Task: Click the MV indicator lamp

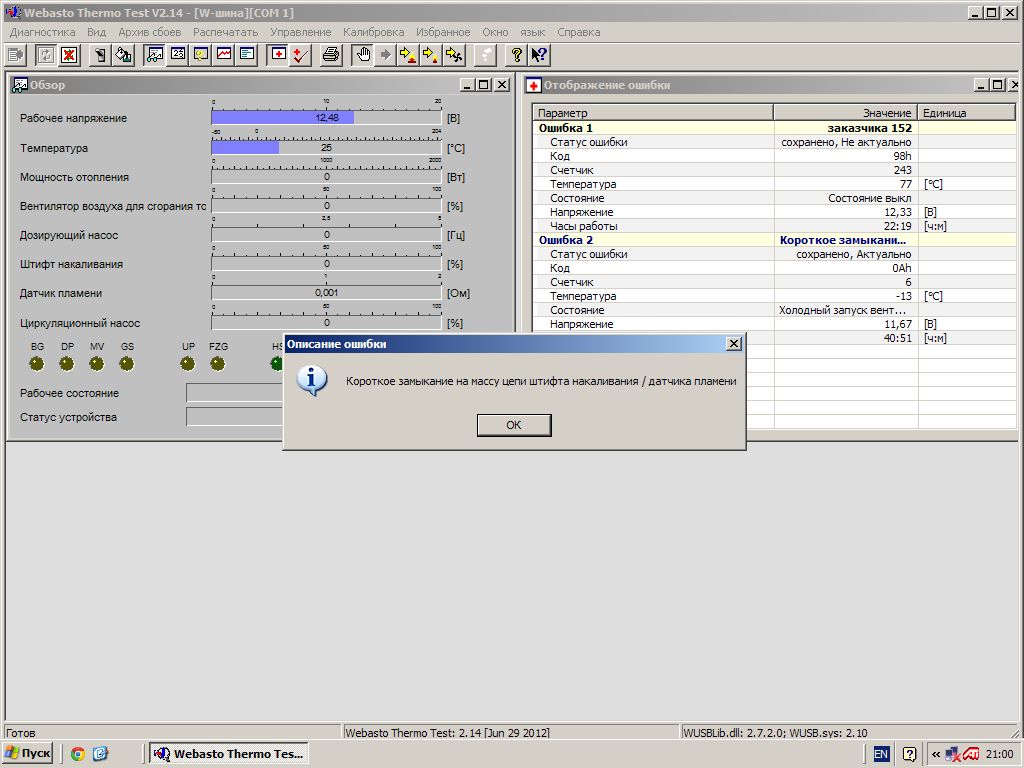Action: tap(97, 364)
